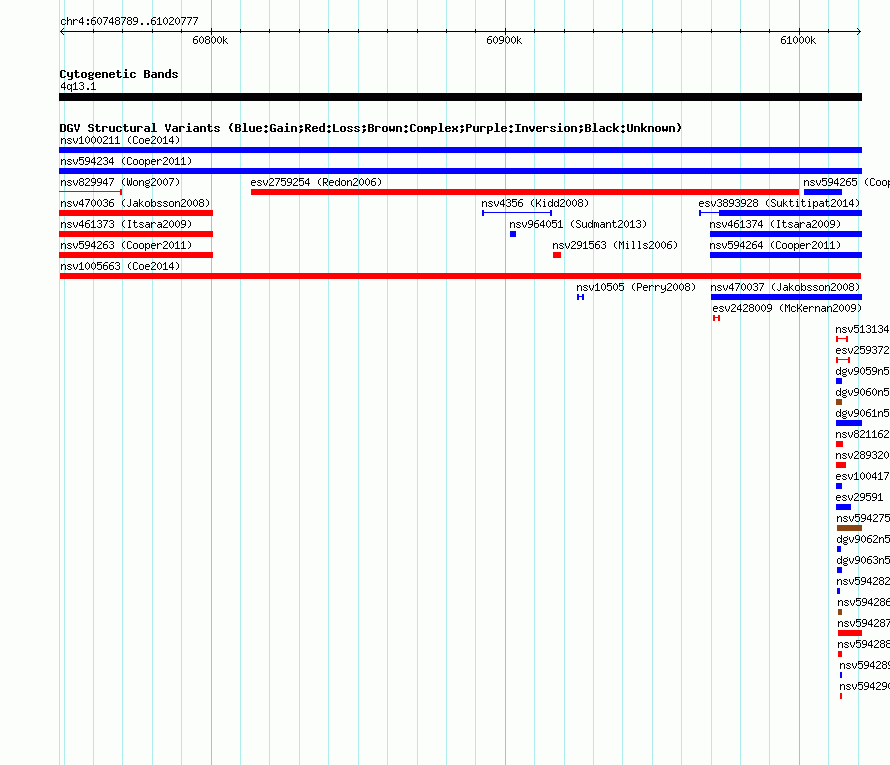Select the blue bar under esv29591

(x=843, y=507)
